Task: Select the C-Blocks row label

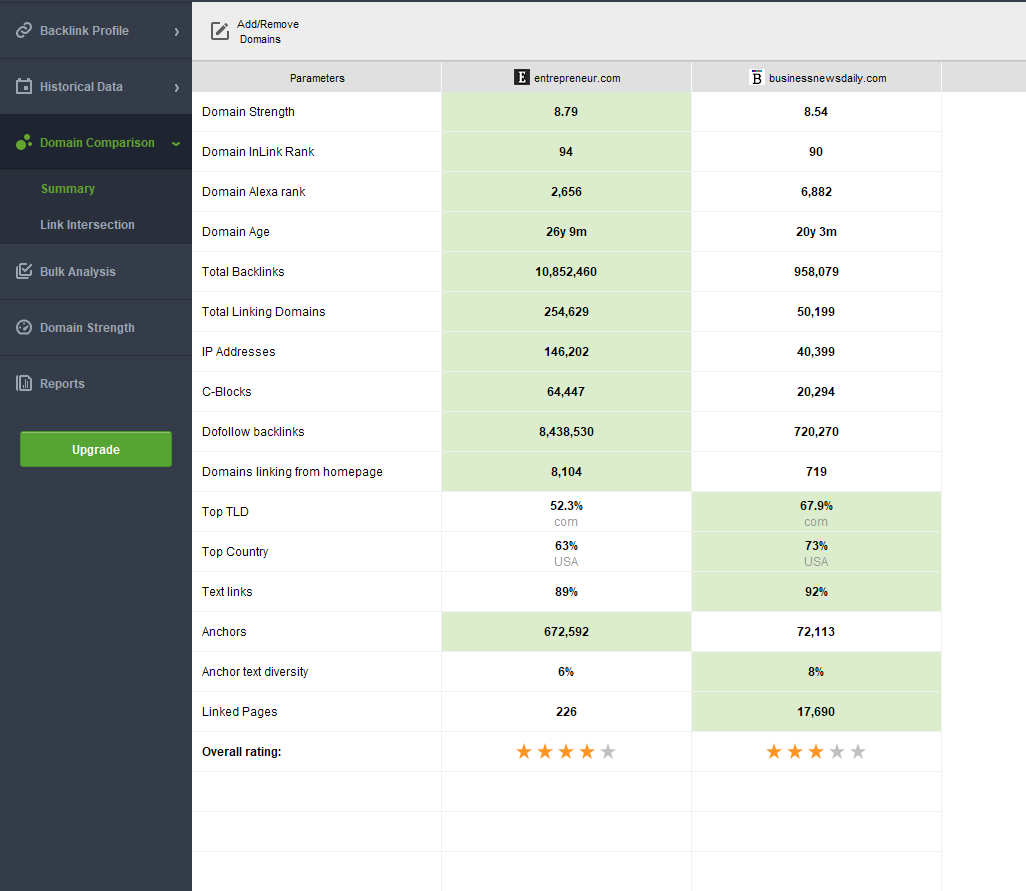Action: click(226, 391)
